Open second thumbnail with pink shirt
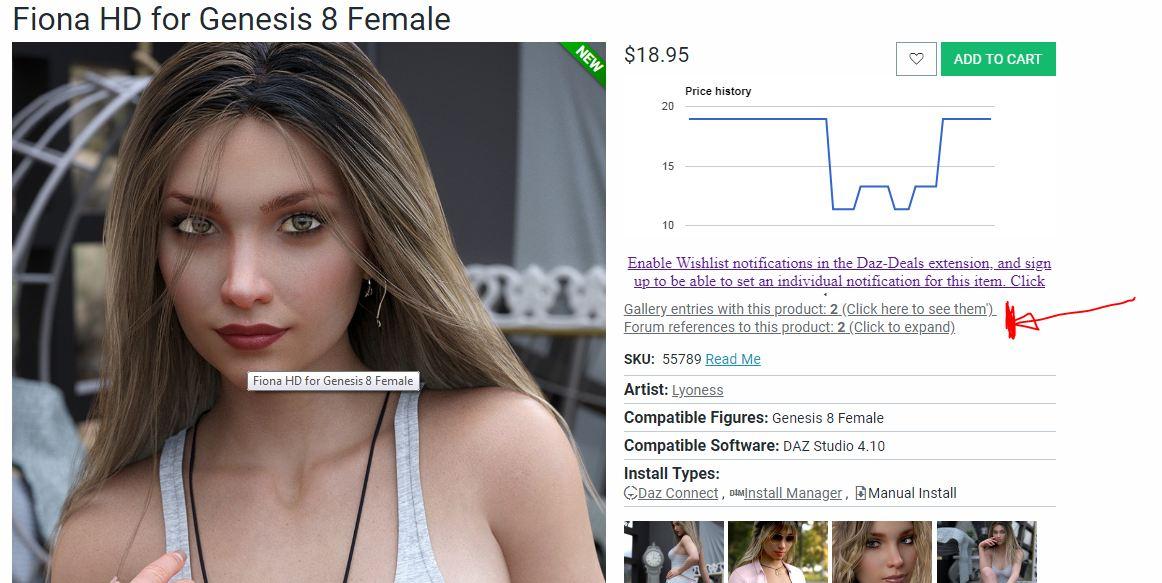The image size is (1162, 583). (x=777, y=552)
